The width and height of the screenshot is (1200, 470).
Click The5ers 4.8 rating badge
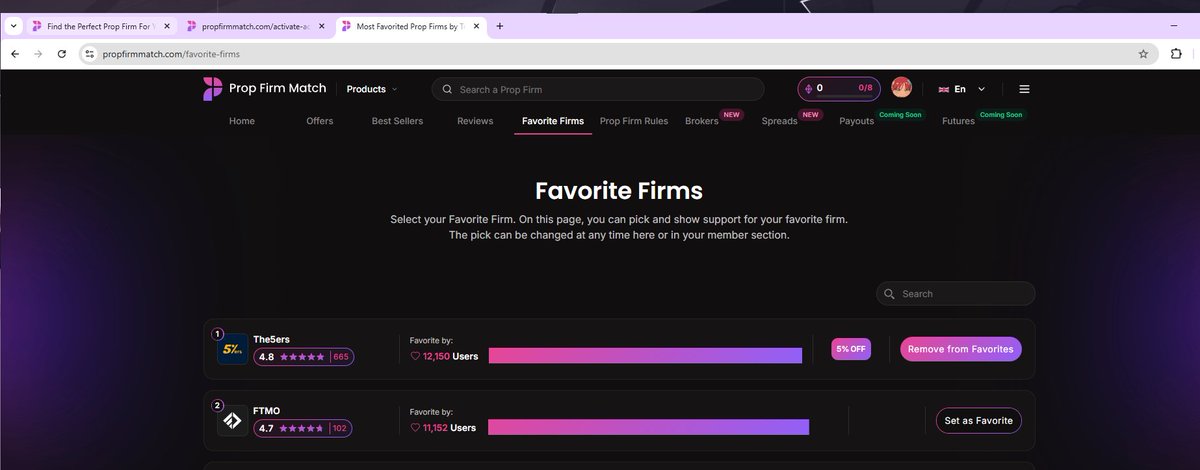tap(303, 357)
